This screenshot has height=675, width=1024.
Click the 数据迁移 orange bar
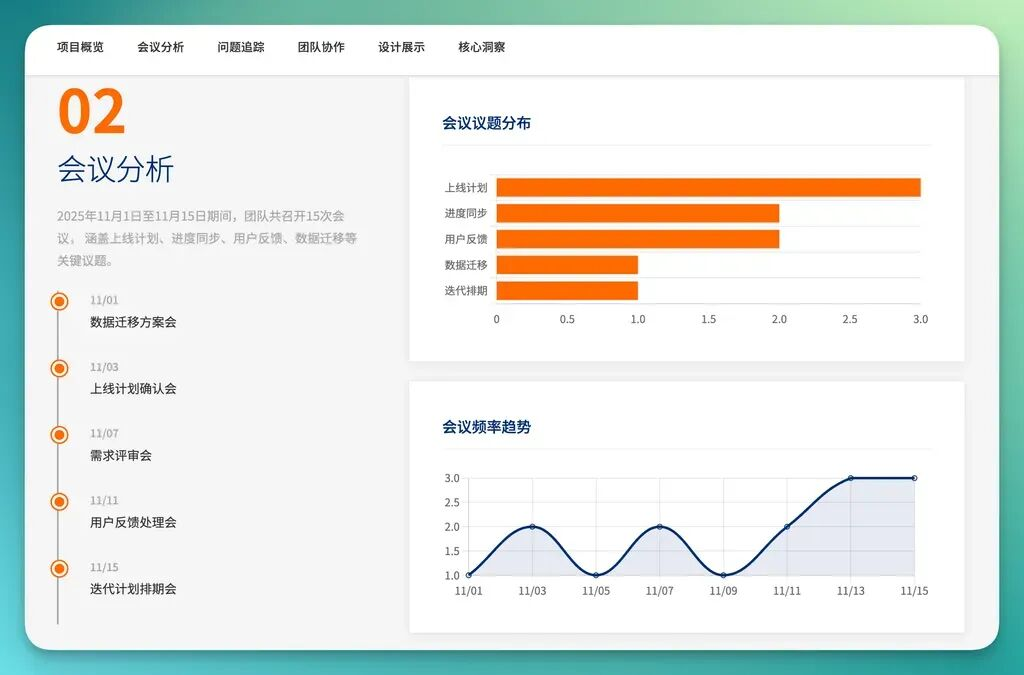coord(567,265)
